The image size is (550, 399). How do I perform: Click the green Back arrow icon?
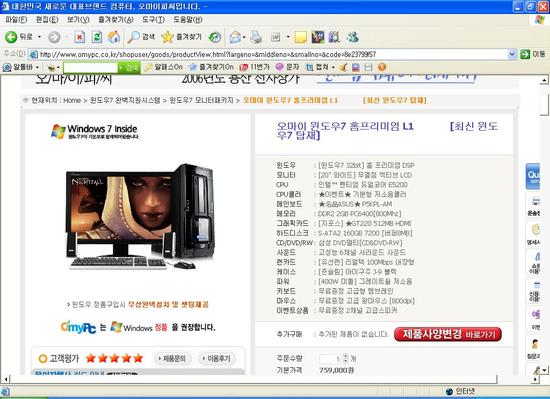pos(11,37)
